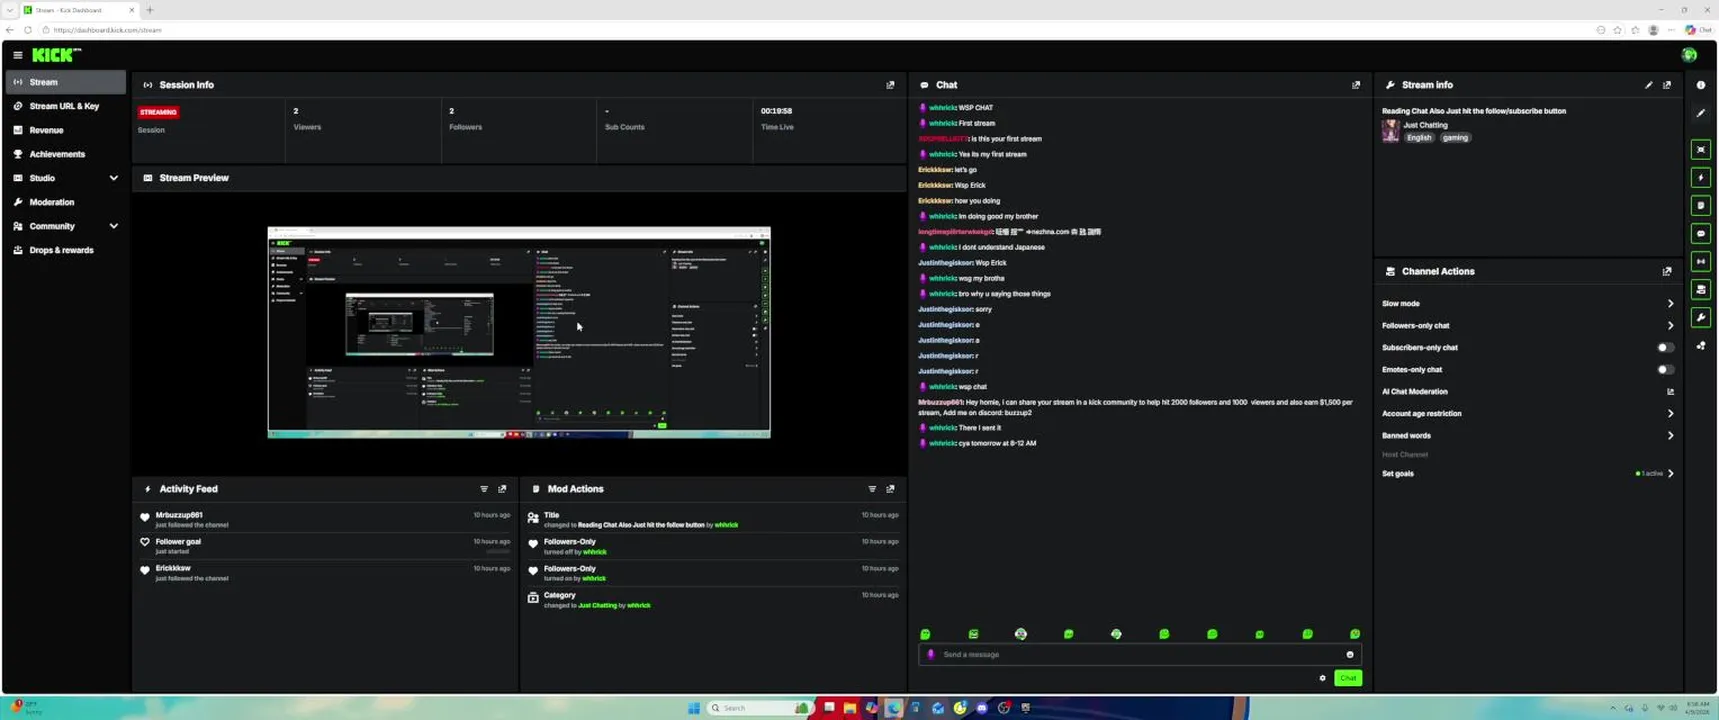1719x720 pixels.
Task: Click the Windows taskbar Search box
Action: (x=758, y=708)
